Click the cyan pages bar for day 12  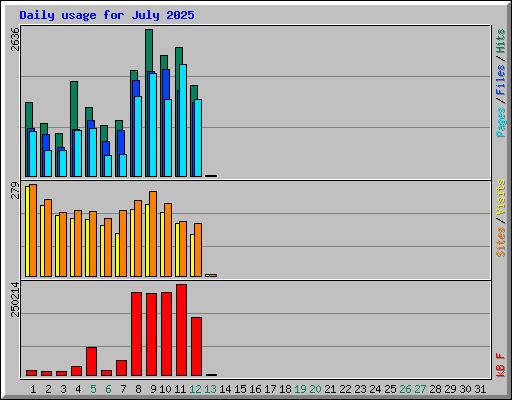[x=198, y=138]
